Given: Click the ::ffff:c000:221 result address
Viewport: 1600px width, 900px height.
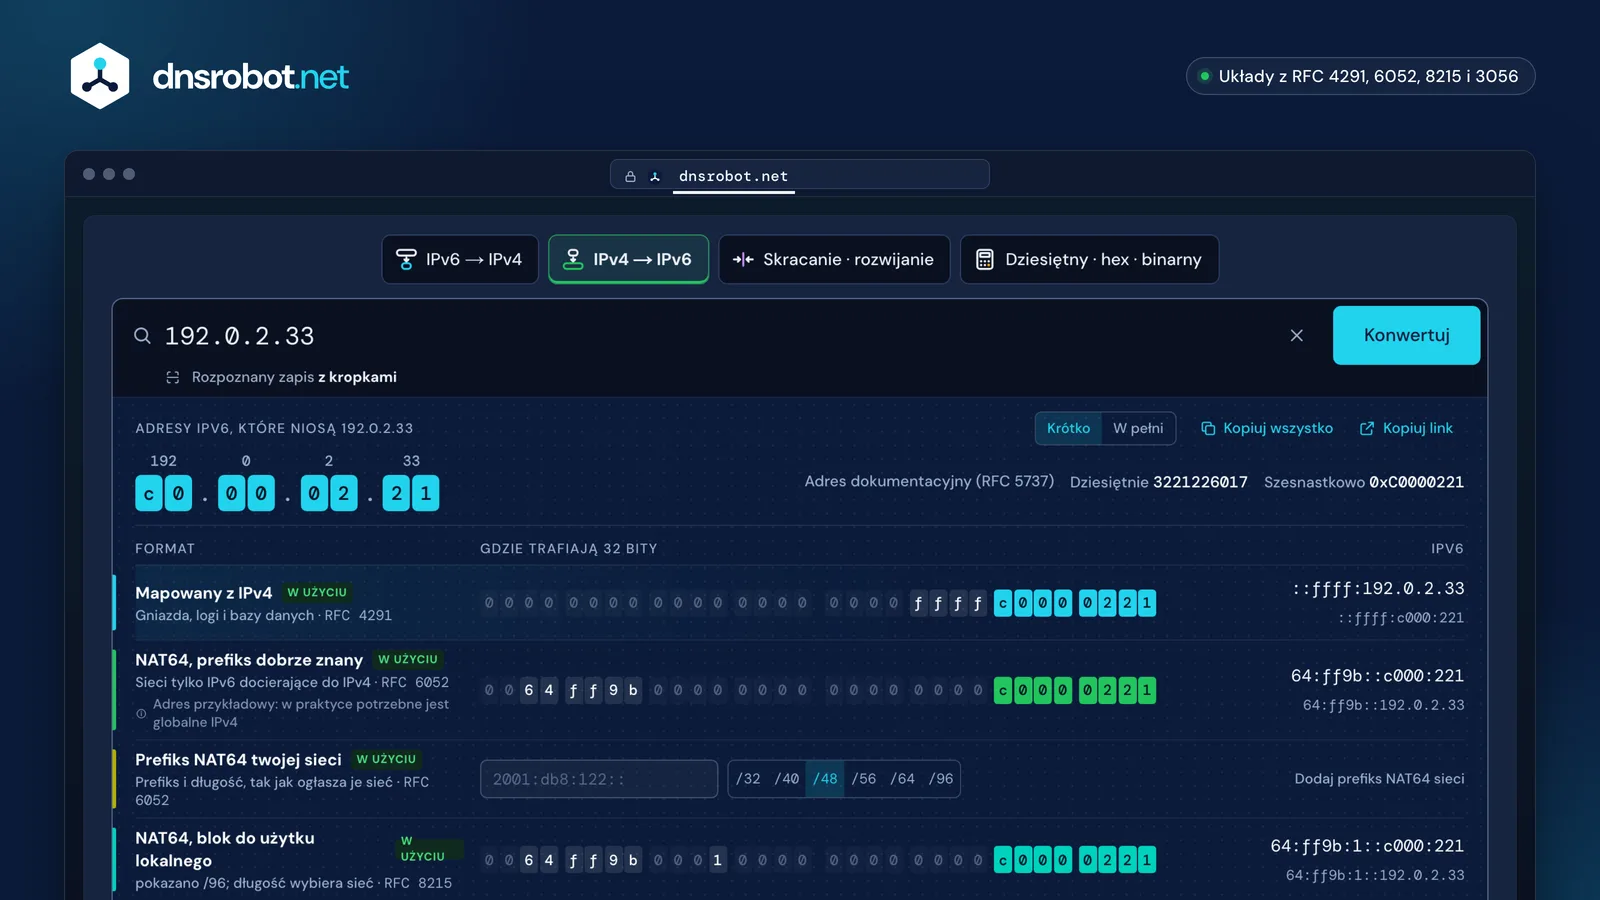Looking at the screenshot, I should click(1401, 618).
